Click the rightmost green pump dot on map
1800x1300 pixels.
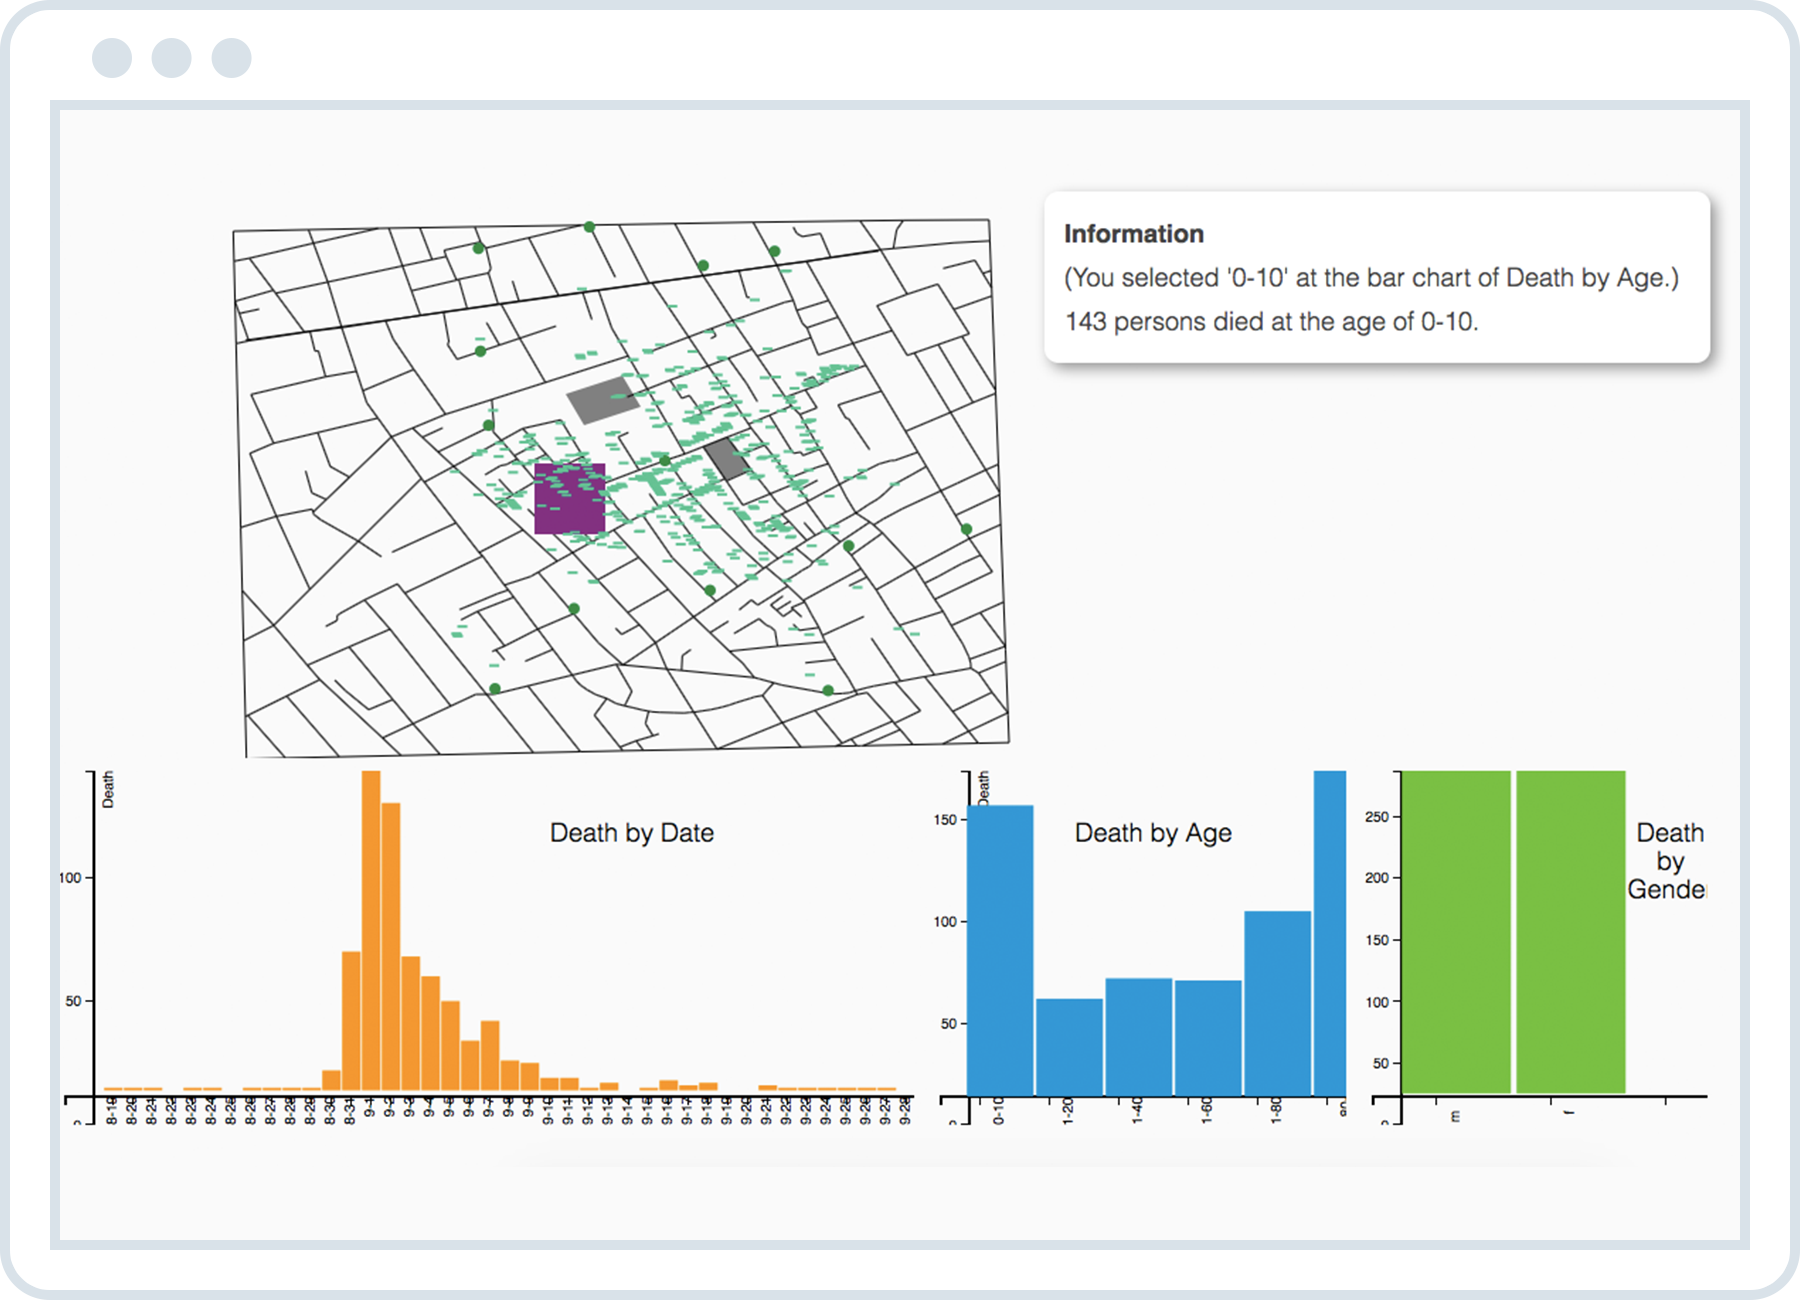(x=966, y=529)
